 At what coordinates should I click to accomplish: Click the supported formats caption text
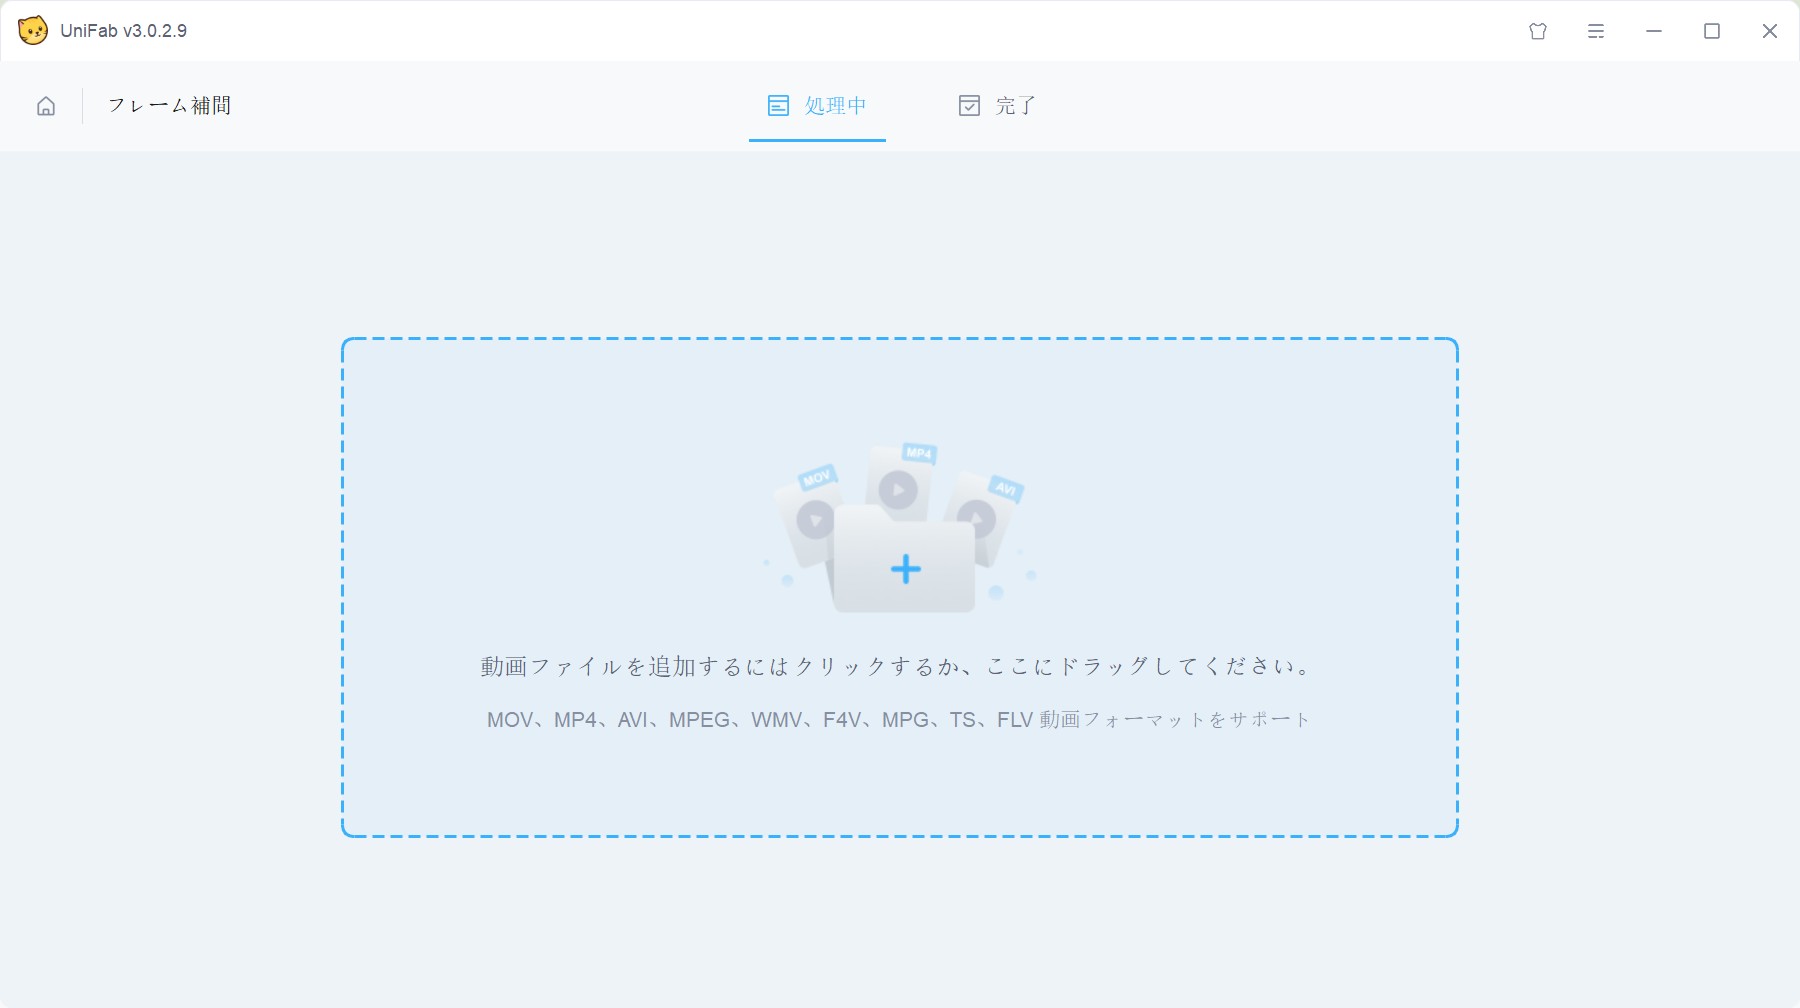point(898,718)
